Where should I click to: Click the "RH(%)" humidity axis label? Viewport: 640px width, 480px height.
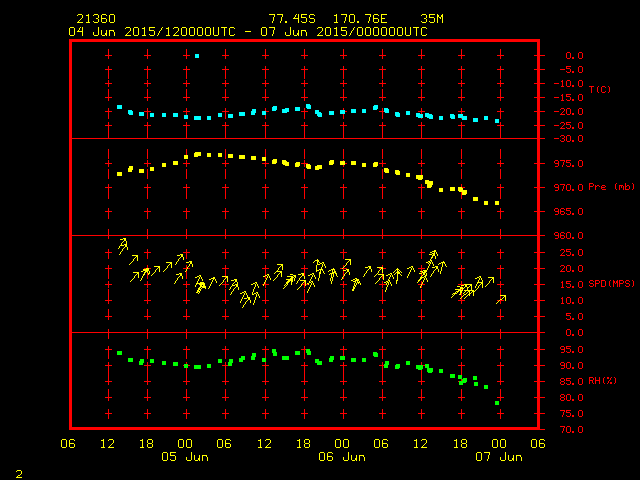(x=602, y=381)
